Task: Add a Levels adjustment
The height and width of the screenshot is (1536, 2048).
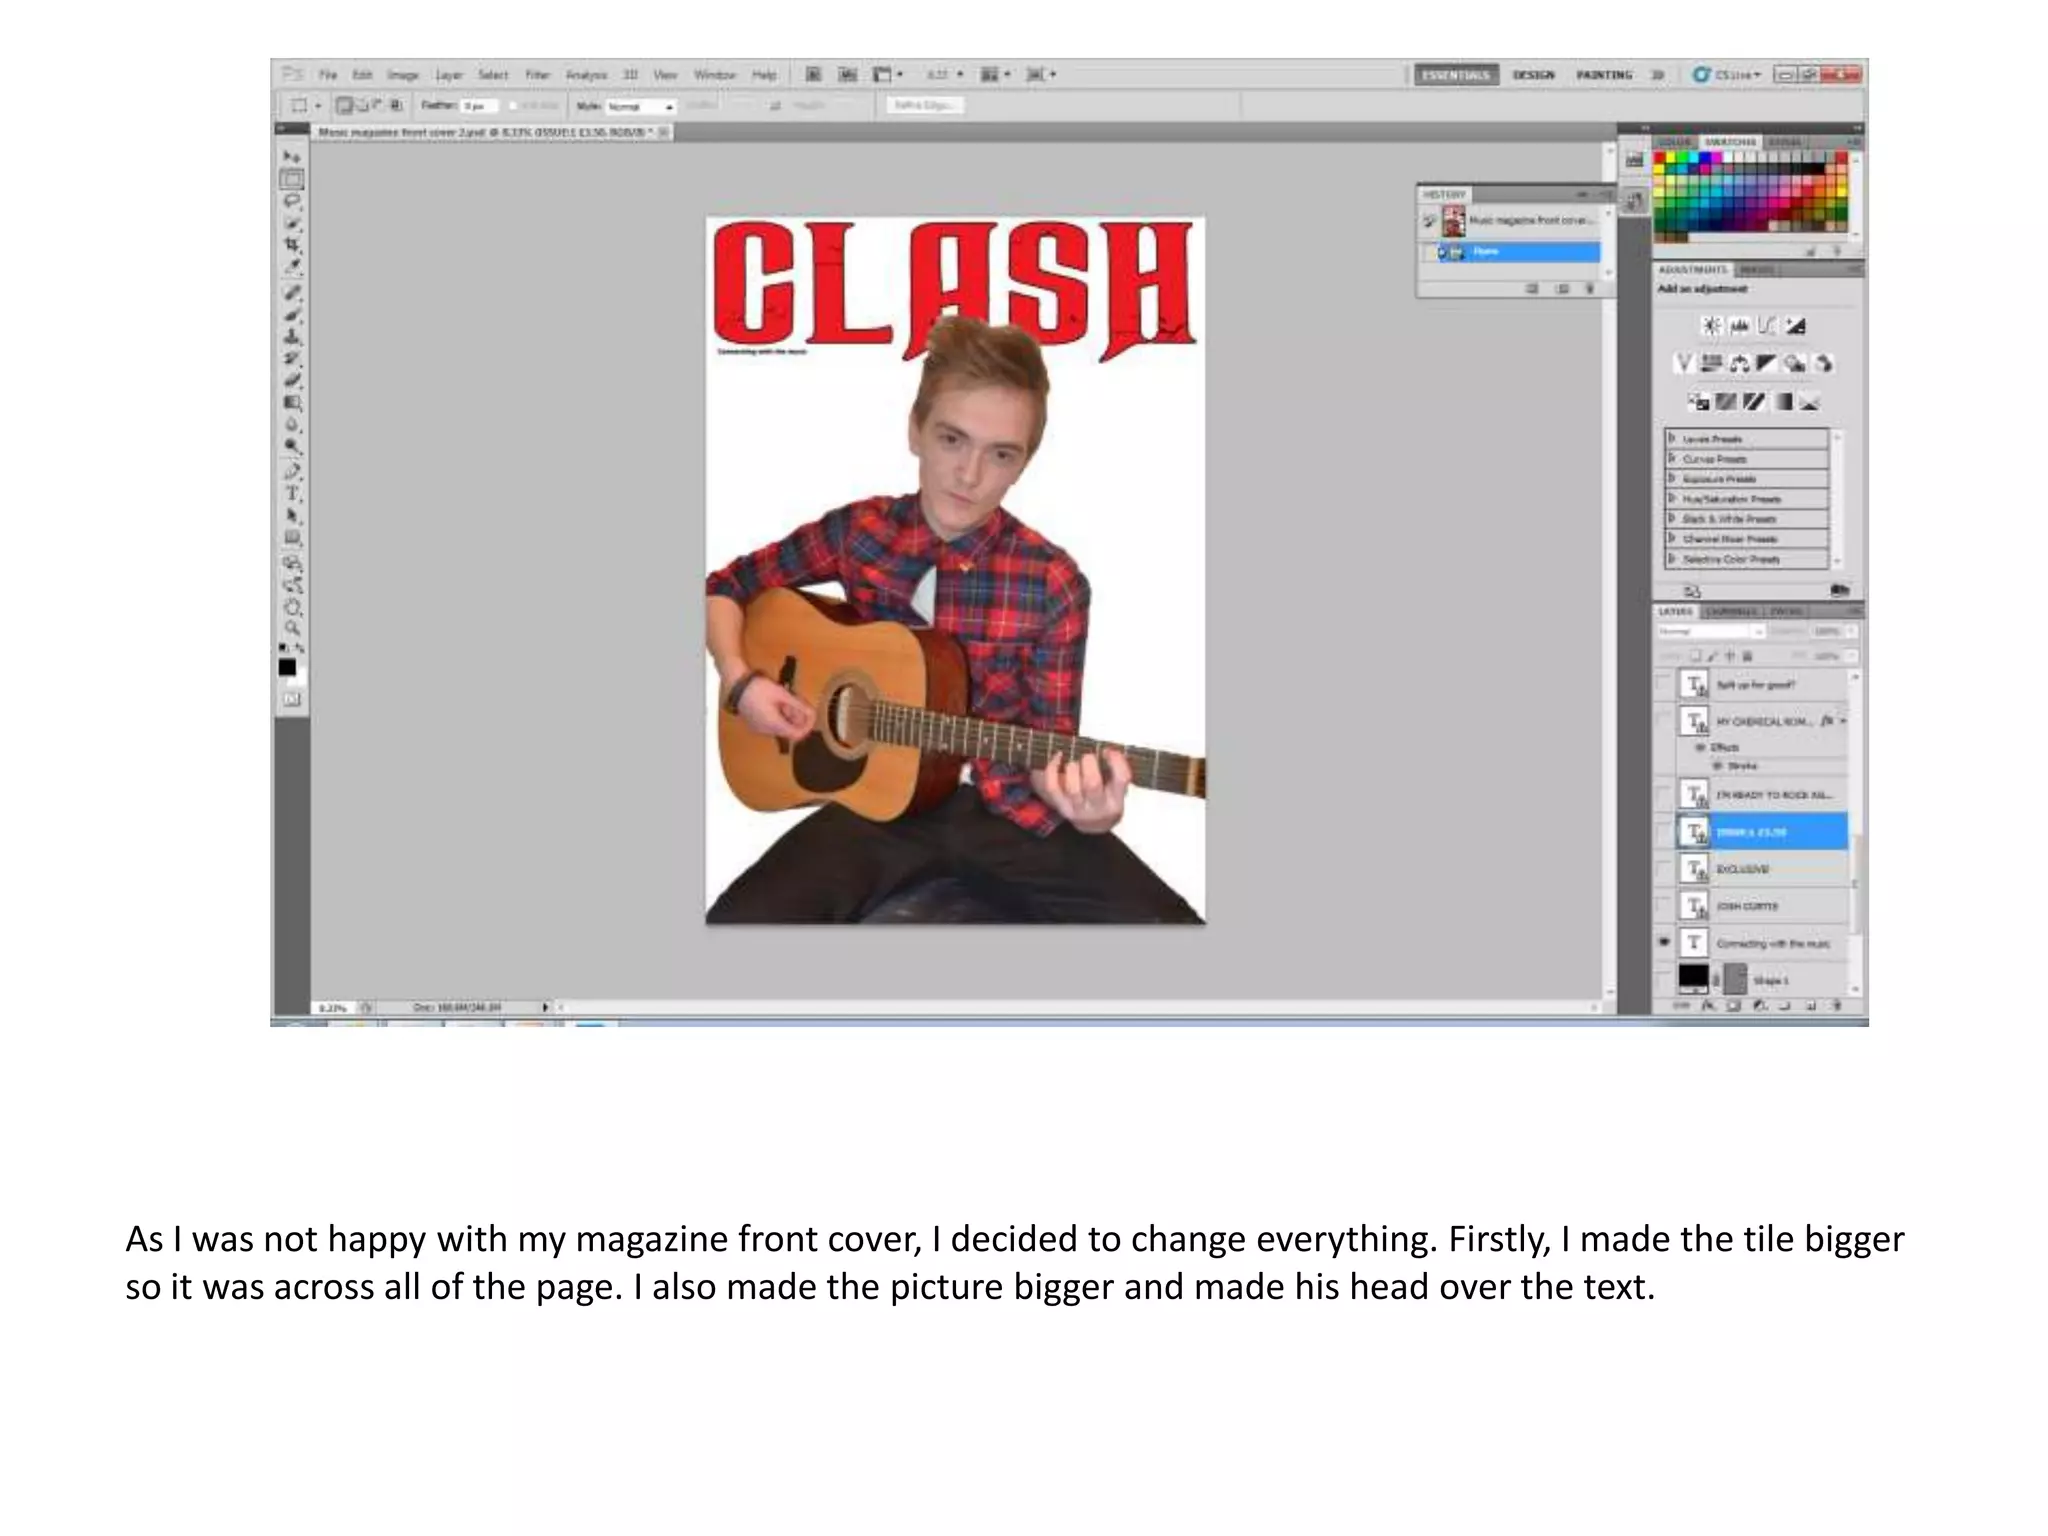Action: [x=1740, y=326]
